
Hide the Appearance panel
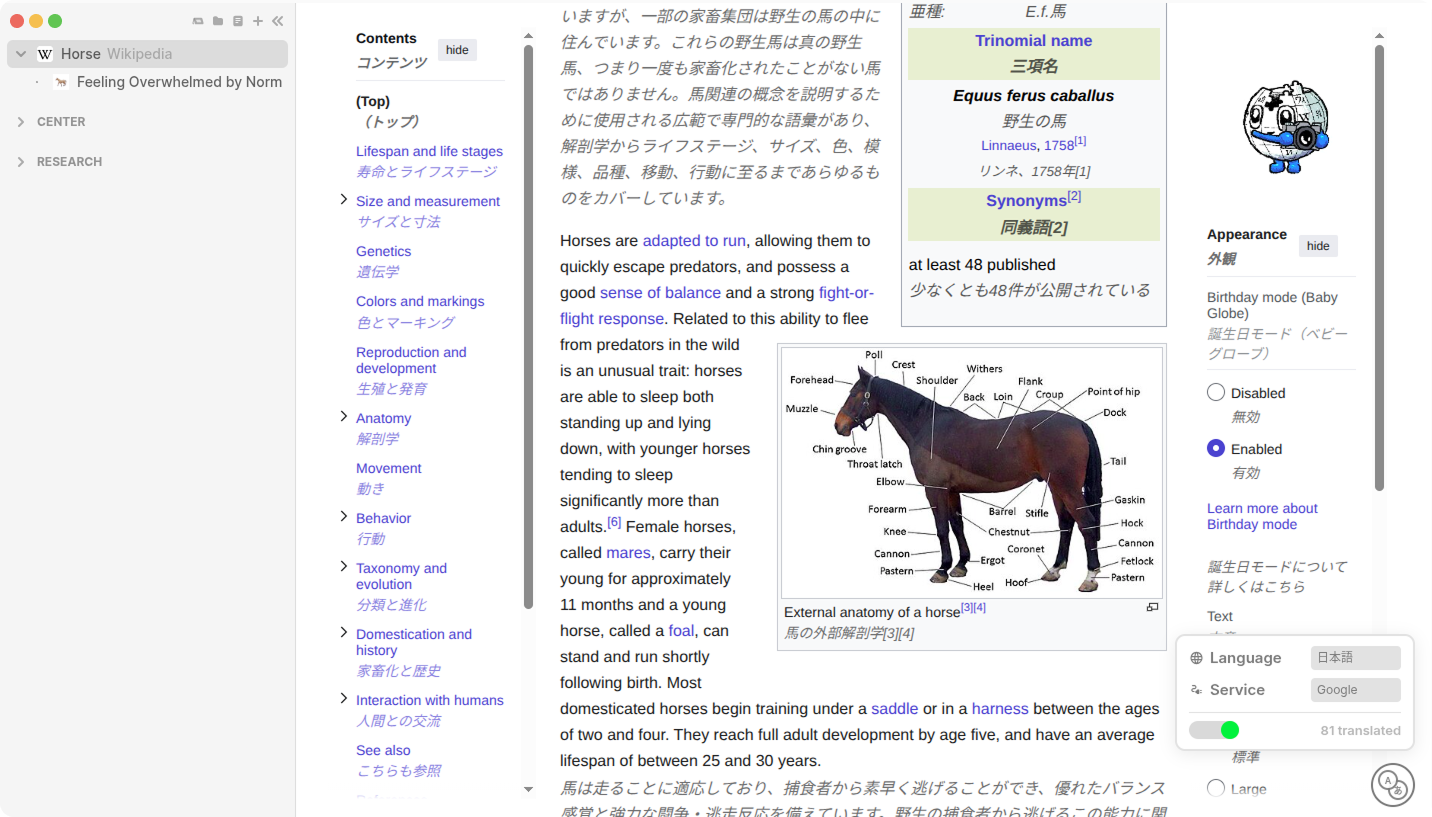coord(1318,246)
